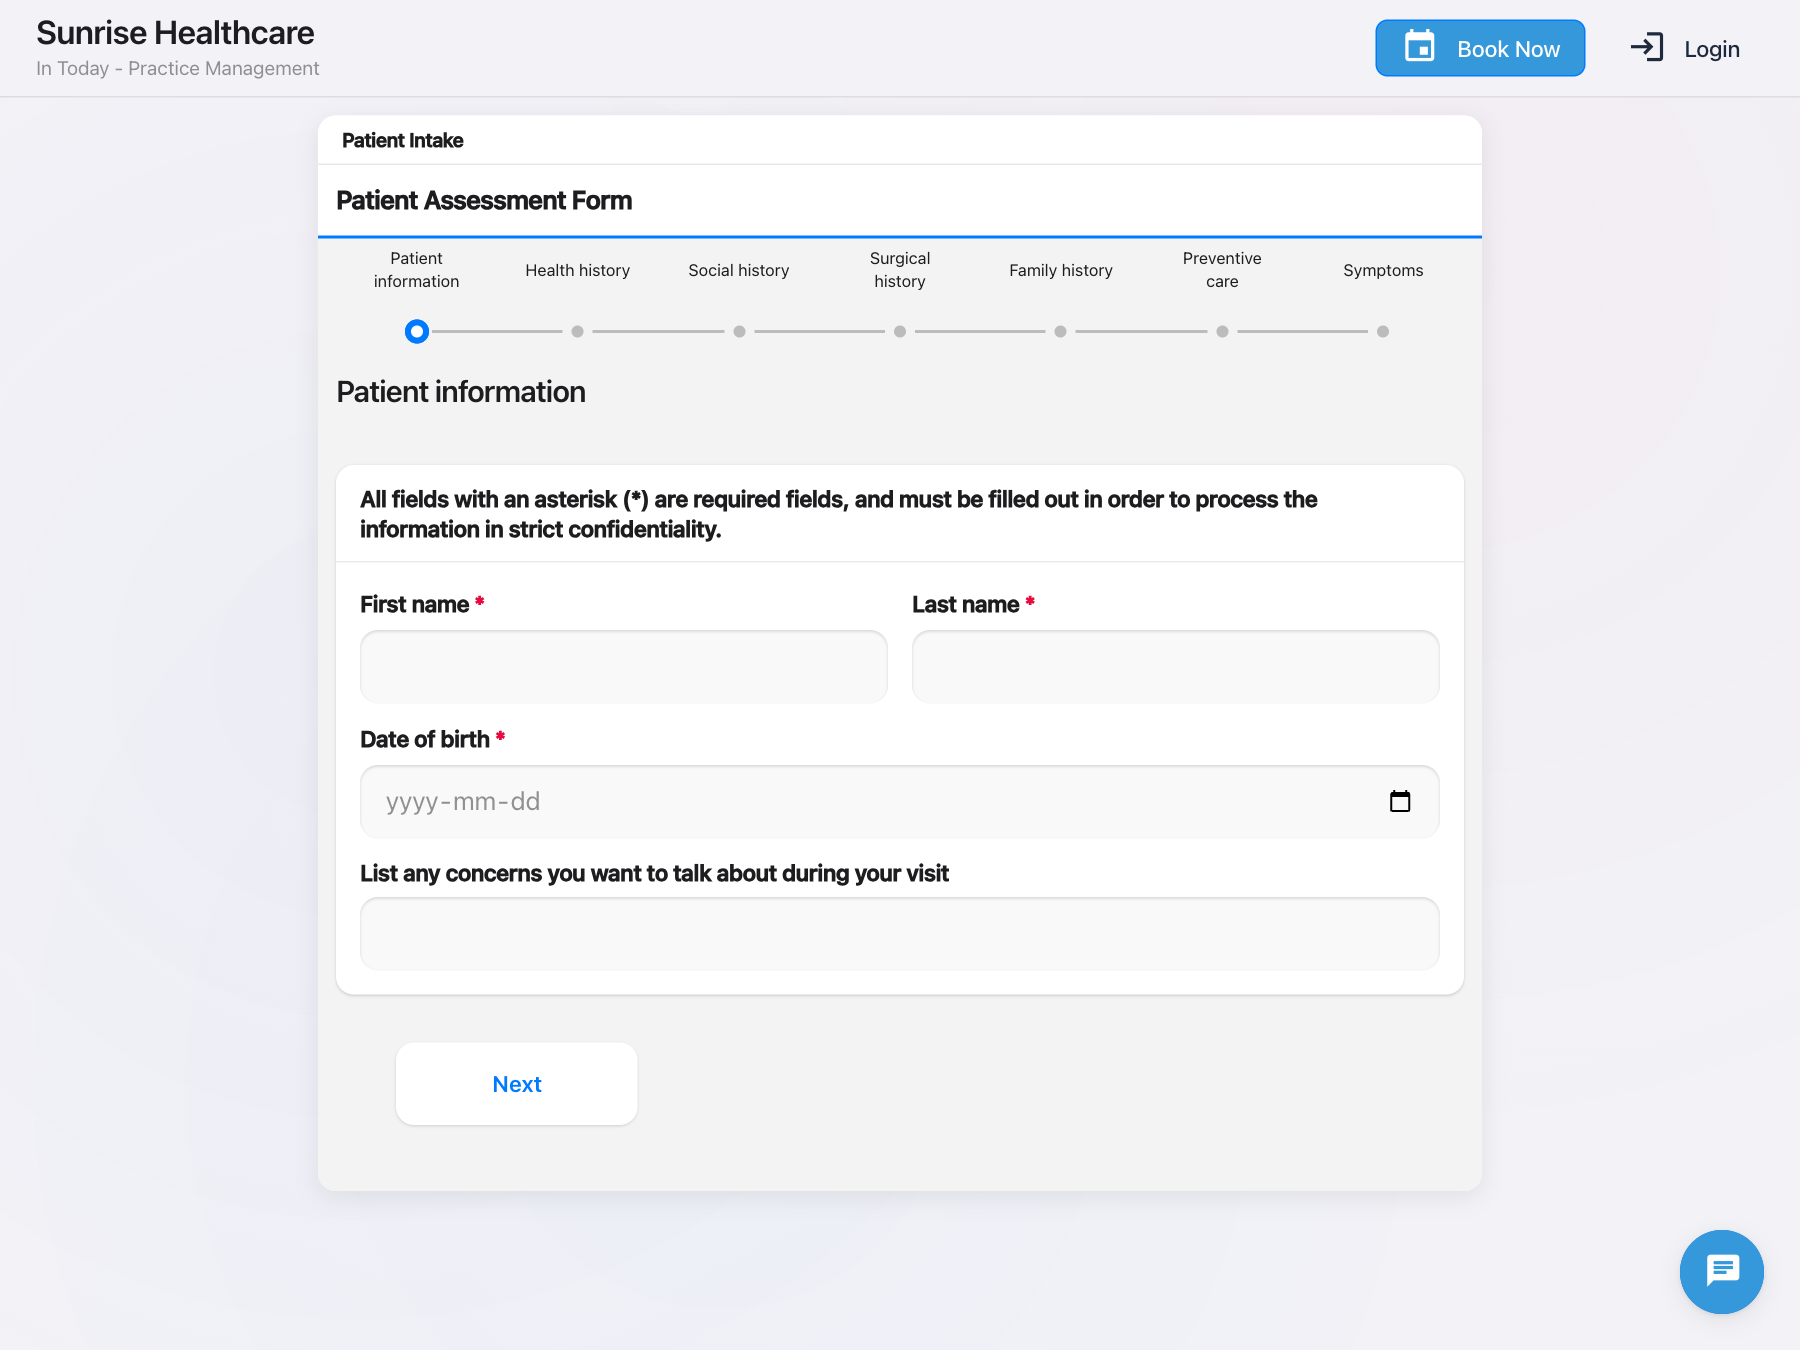The width and height of the screenshot is (1800, 1350).
Task: Click the Family history progress dot
Action: tap(1061, 331)
